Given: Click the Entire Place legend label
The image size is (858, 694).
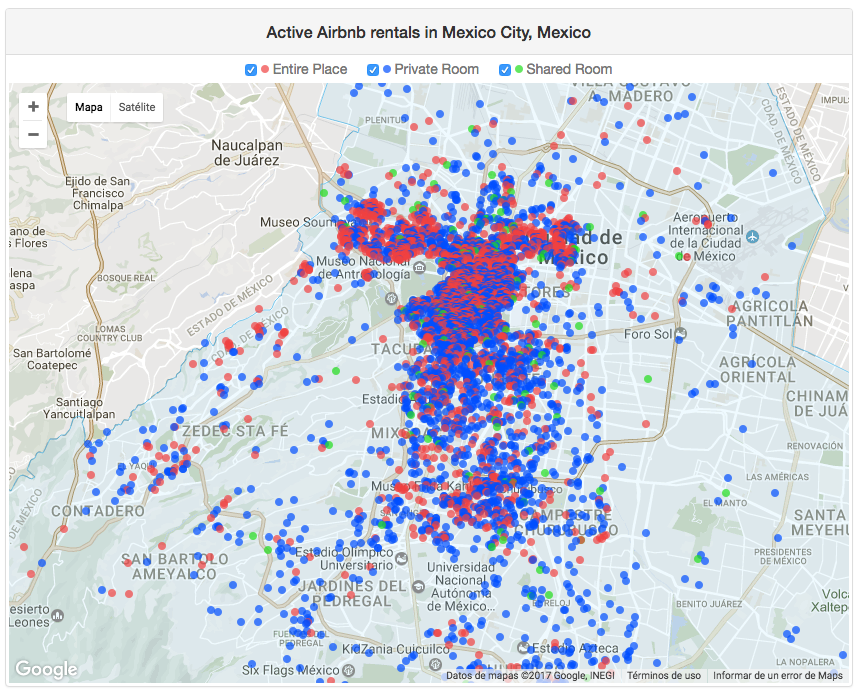Looking at the screenshot, I should 310,70.
